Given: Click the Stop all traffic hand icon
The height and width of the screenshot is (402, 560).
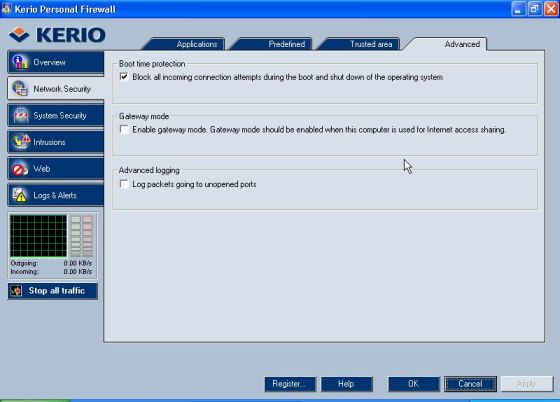Looking at the screenshot, I should [x=16, y=291].
